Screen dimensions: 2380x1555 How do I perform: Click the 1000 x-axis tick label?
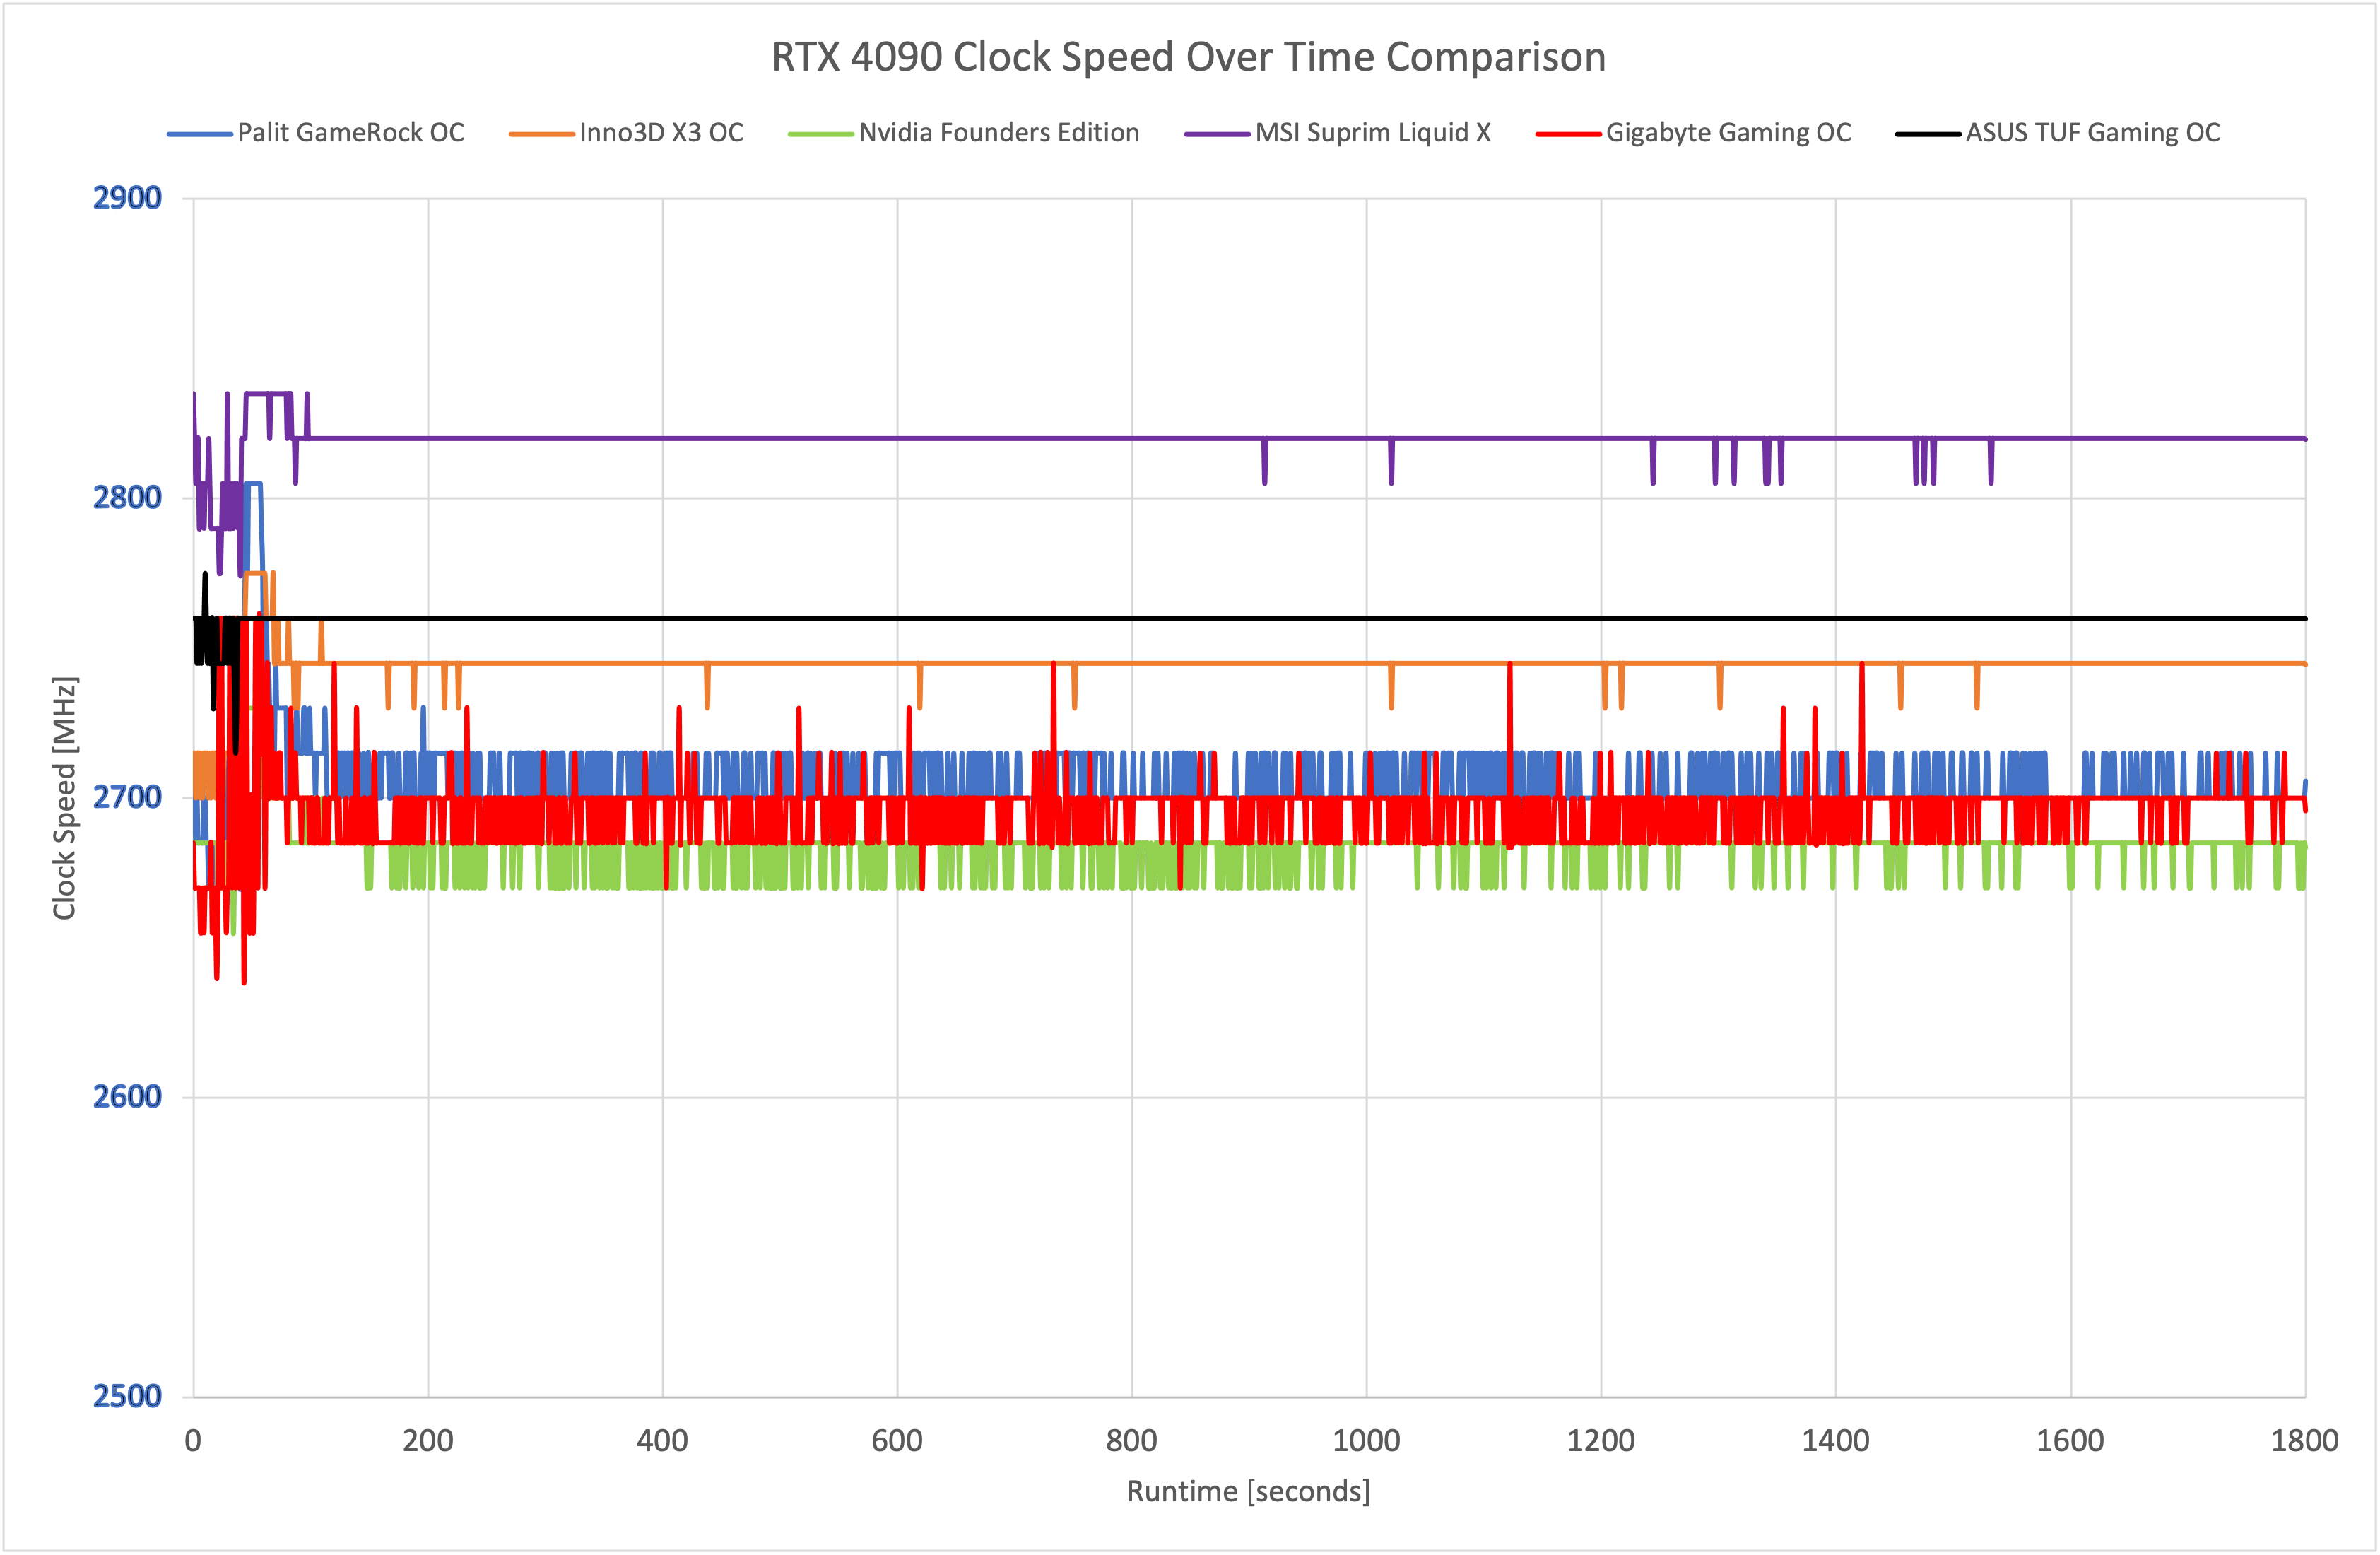click(x=1366, y=1441)
